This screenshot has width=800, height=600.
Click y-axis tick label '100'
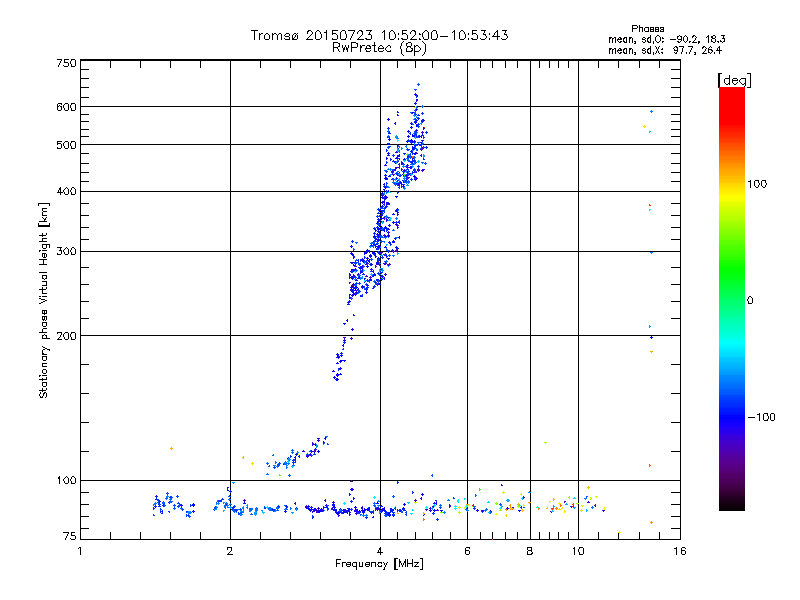point(66,481)
